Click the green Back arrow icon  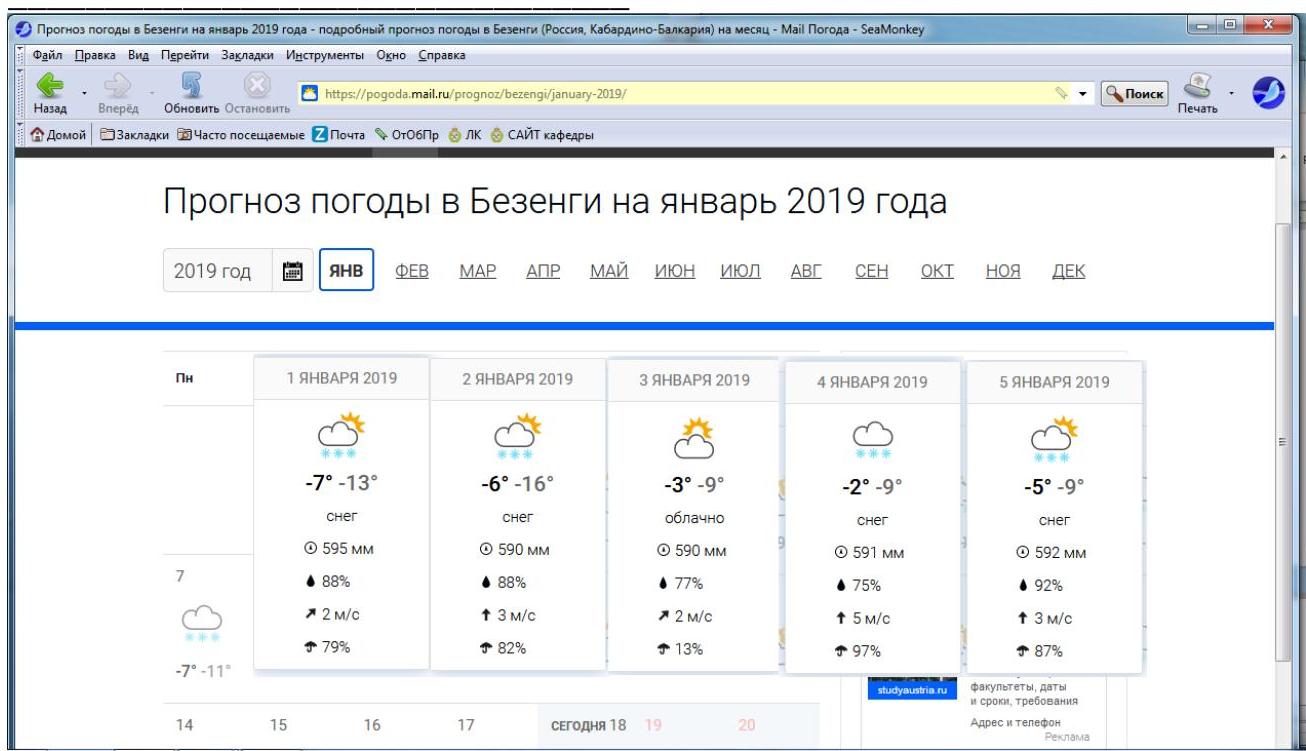[47, 87]
